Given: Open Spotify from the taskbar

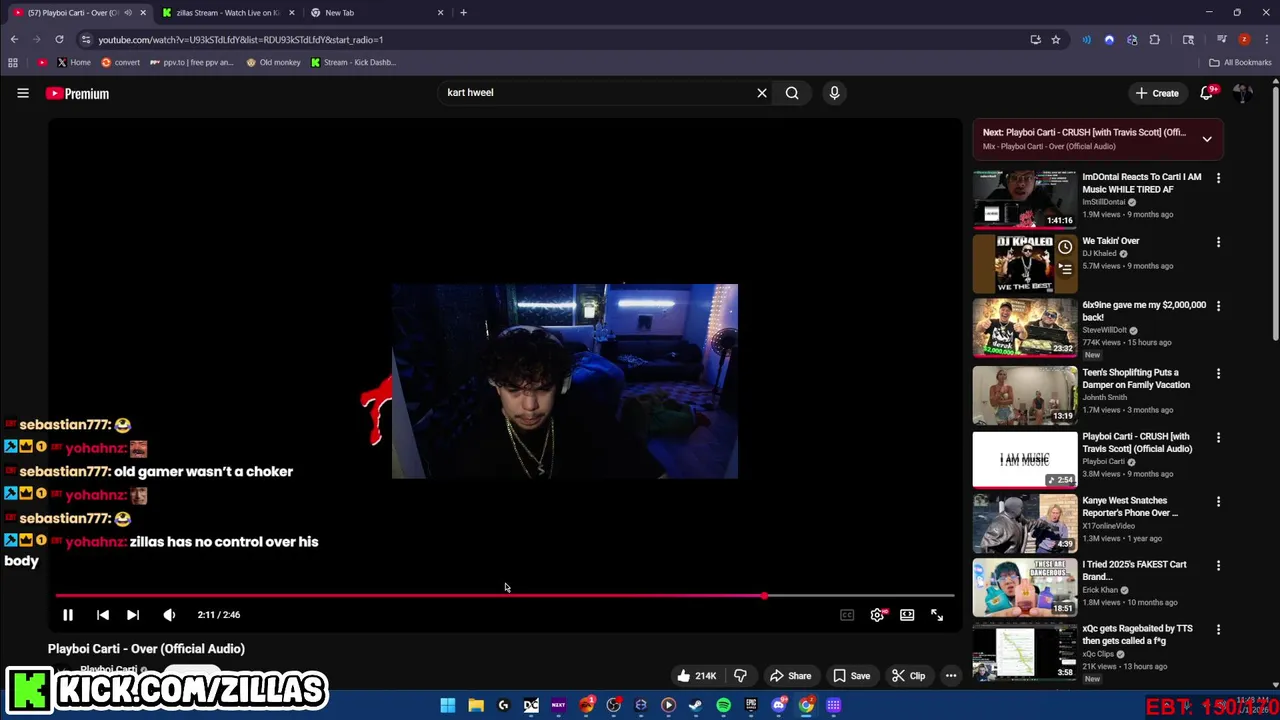Looking at the screenshot, I should point(723,705).
